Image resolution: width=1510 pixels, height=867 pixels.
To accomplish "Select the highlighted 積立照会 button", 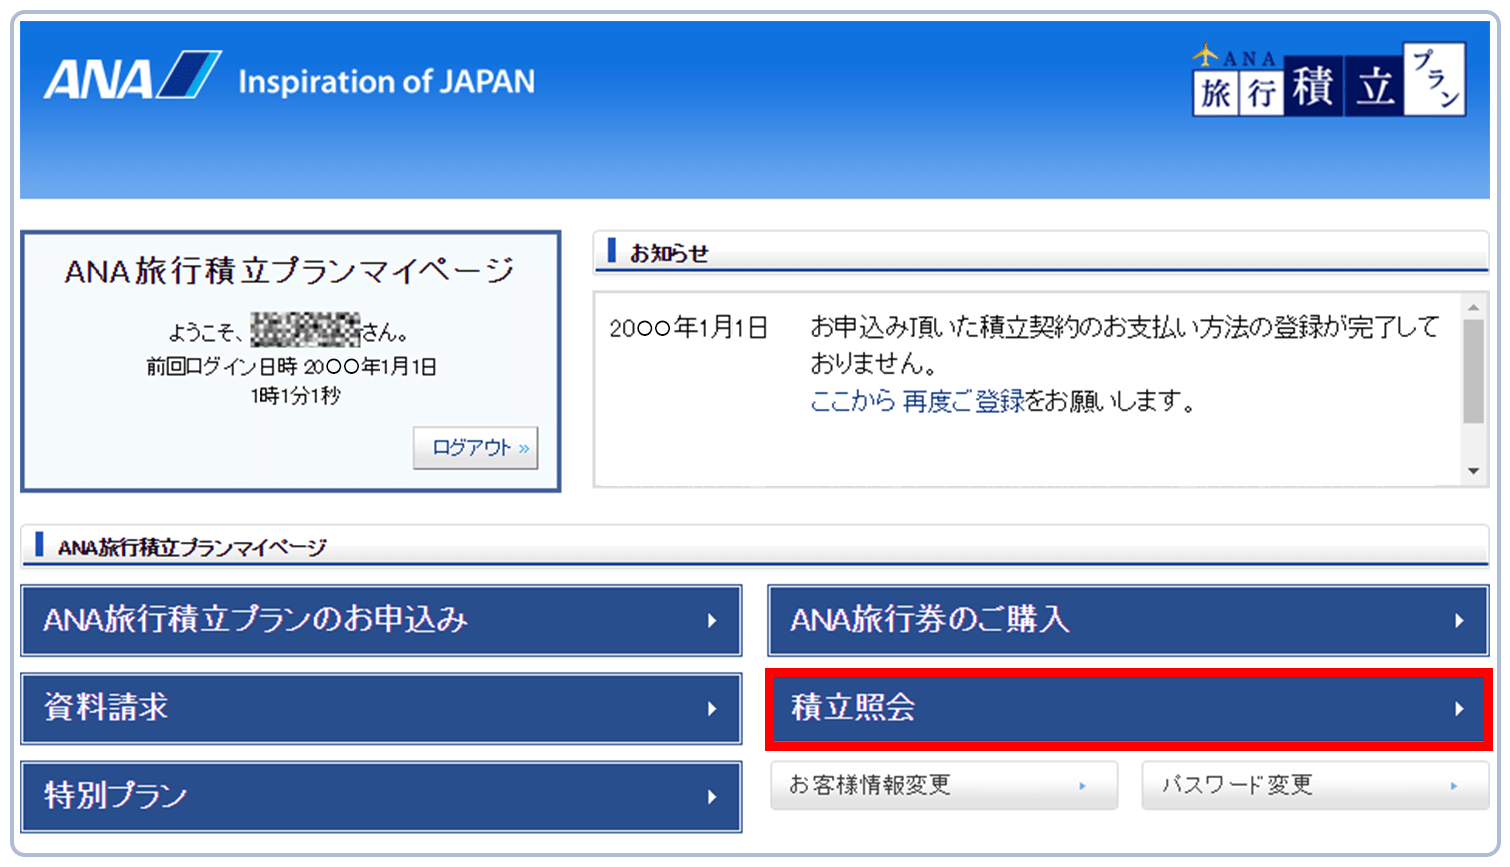I will 1127,708.
